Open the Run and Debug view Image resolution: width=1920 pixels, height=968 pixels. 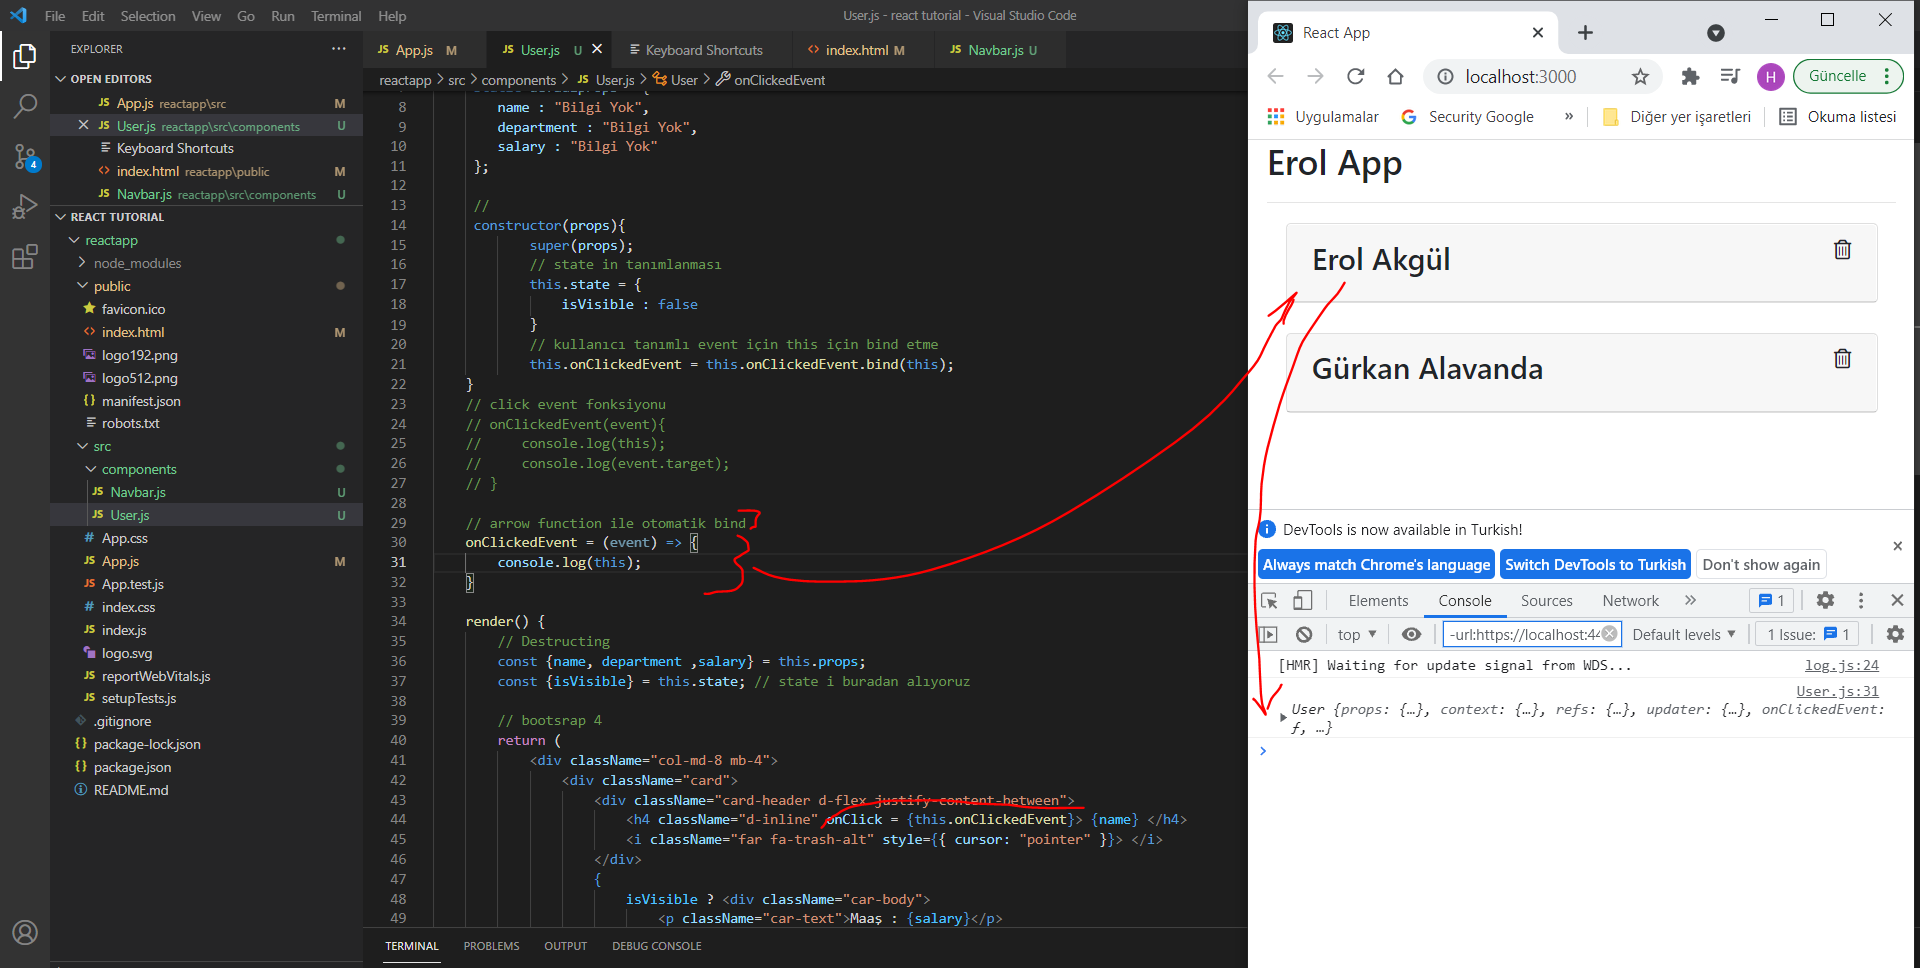25,207
